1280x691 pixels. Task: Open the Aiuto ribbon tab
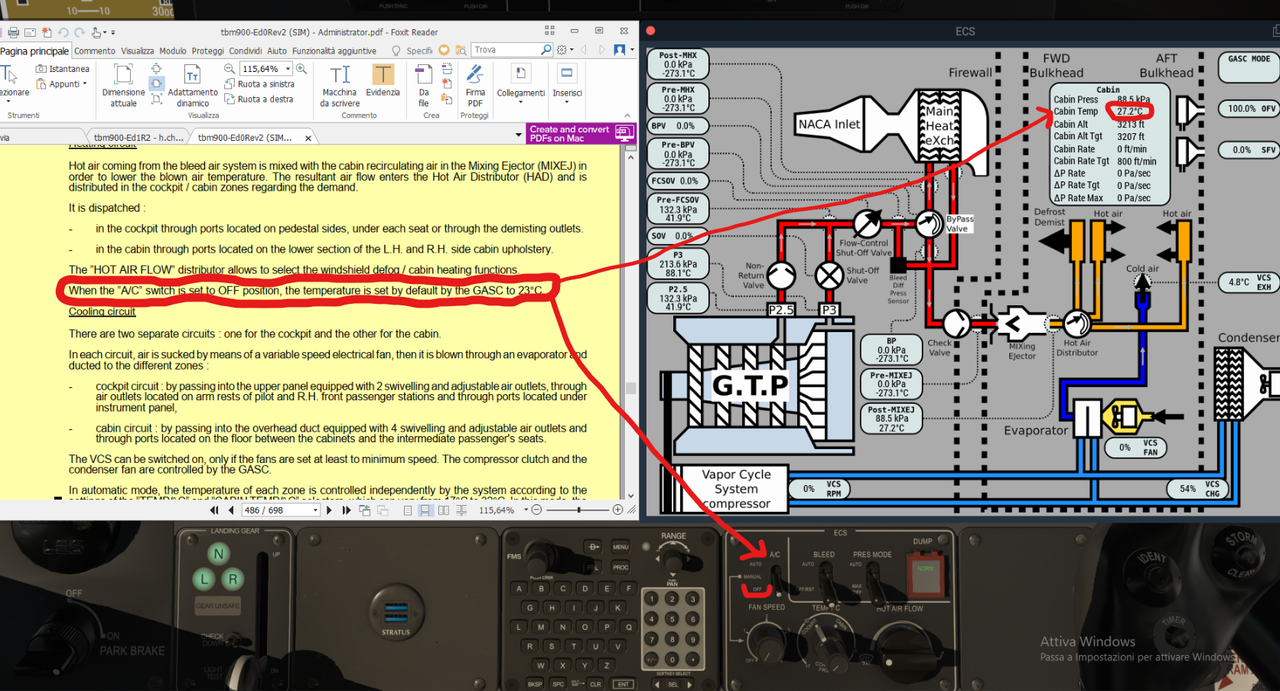pos(277,51)
